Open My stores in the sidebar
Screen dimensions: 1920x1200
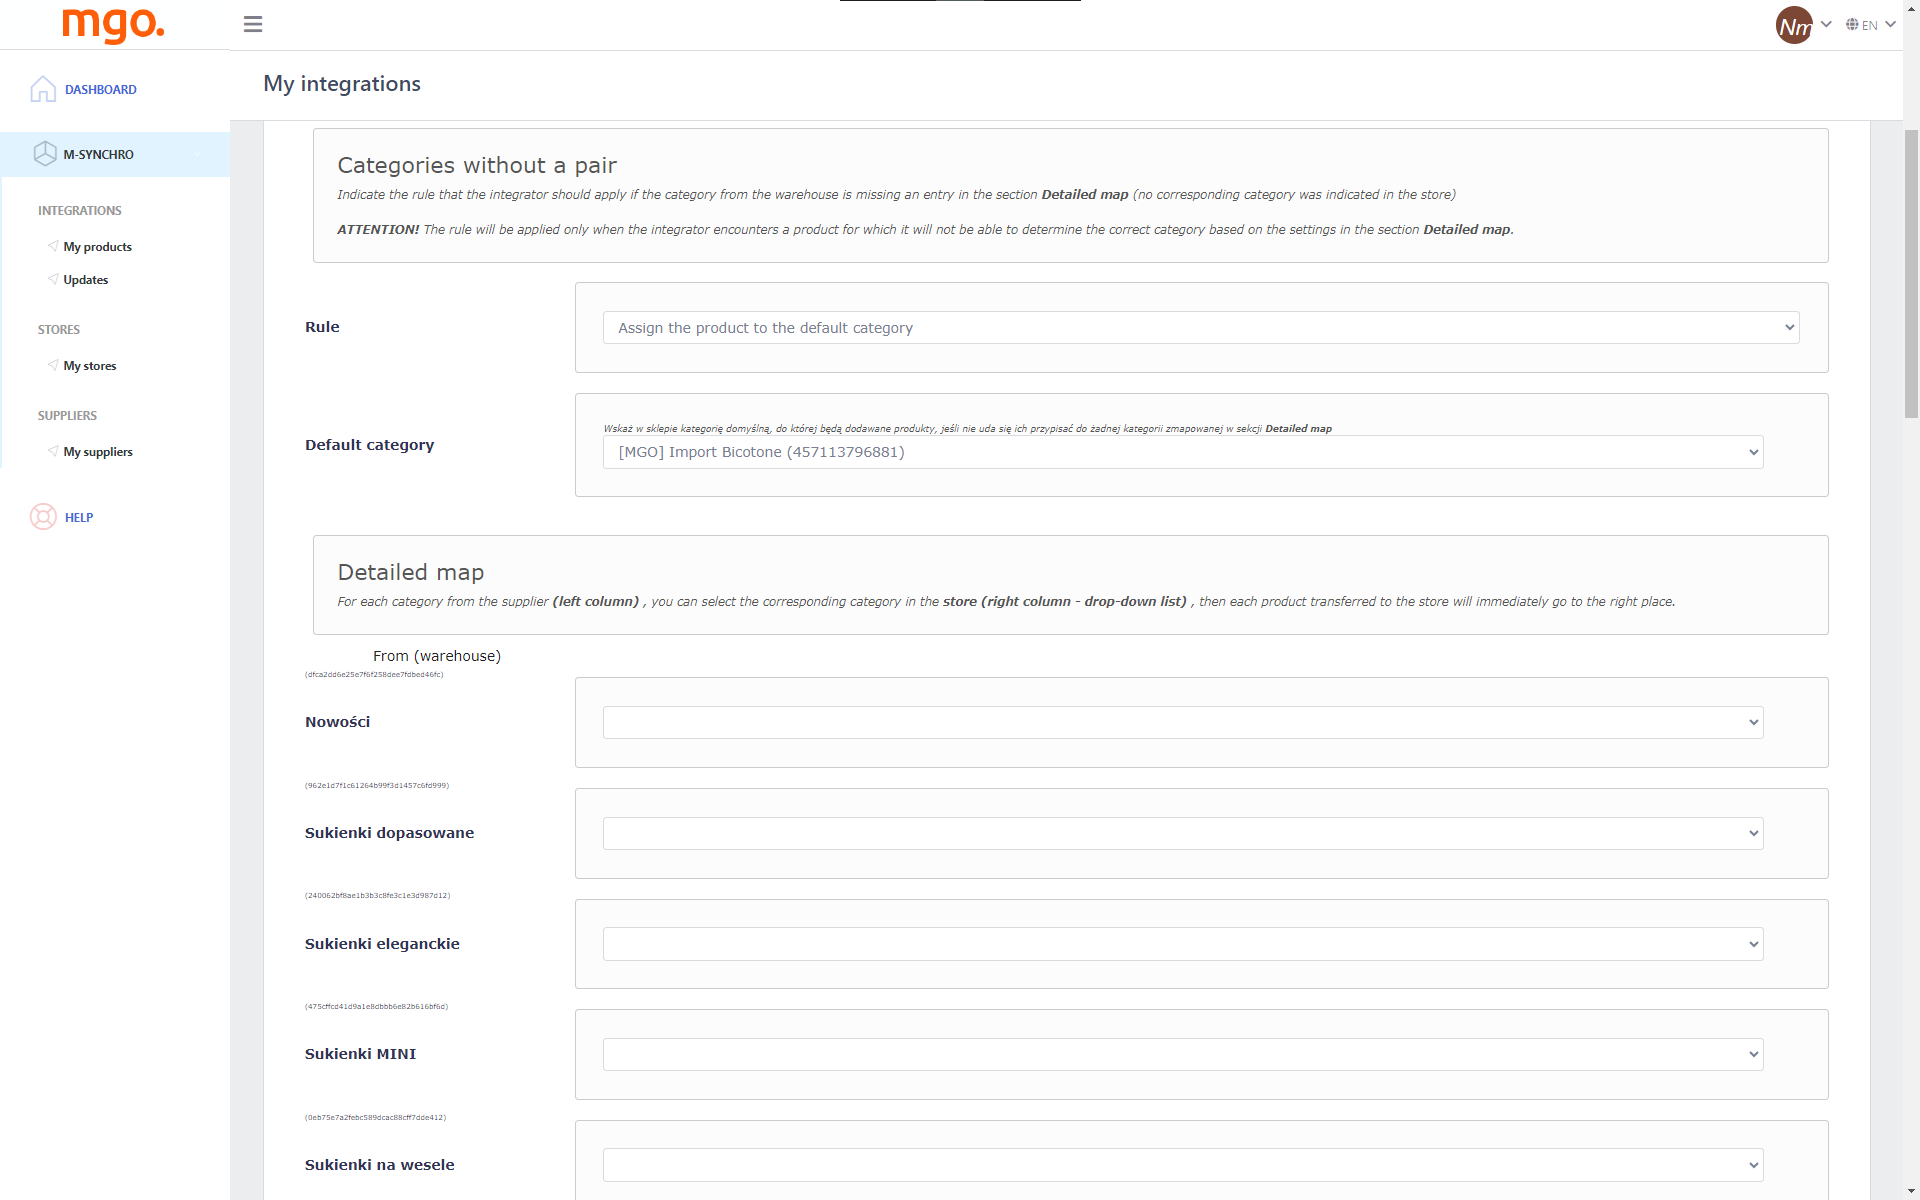pyautogui.click(x=89, y=366)
